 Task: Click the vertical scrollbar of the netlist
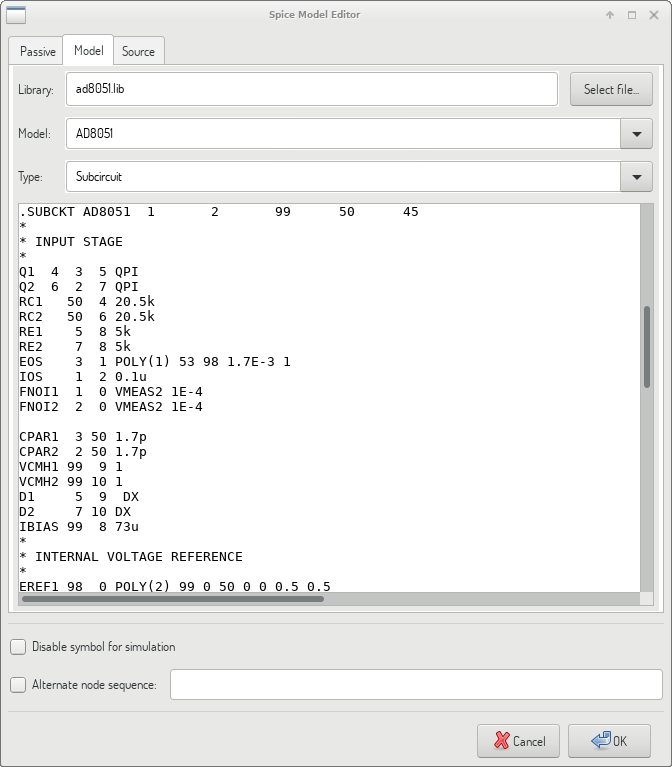[x=647, y=346]
